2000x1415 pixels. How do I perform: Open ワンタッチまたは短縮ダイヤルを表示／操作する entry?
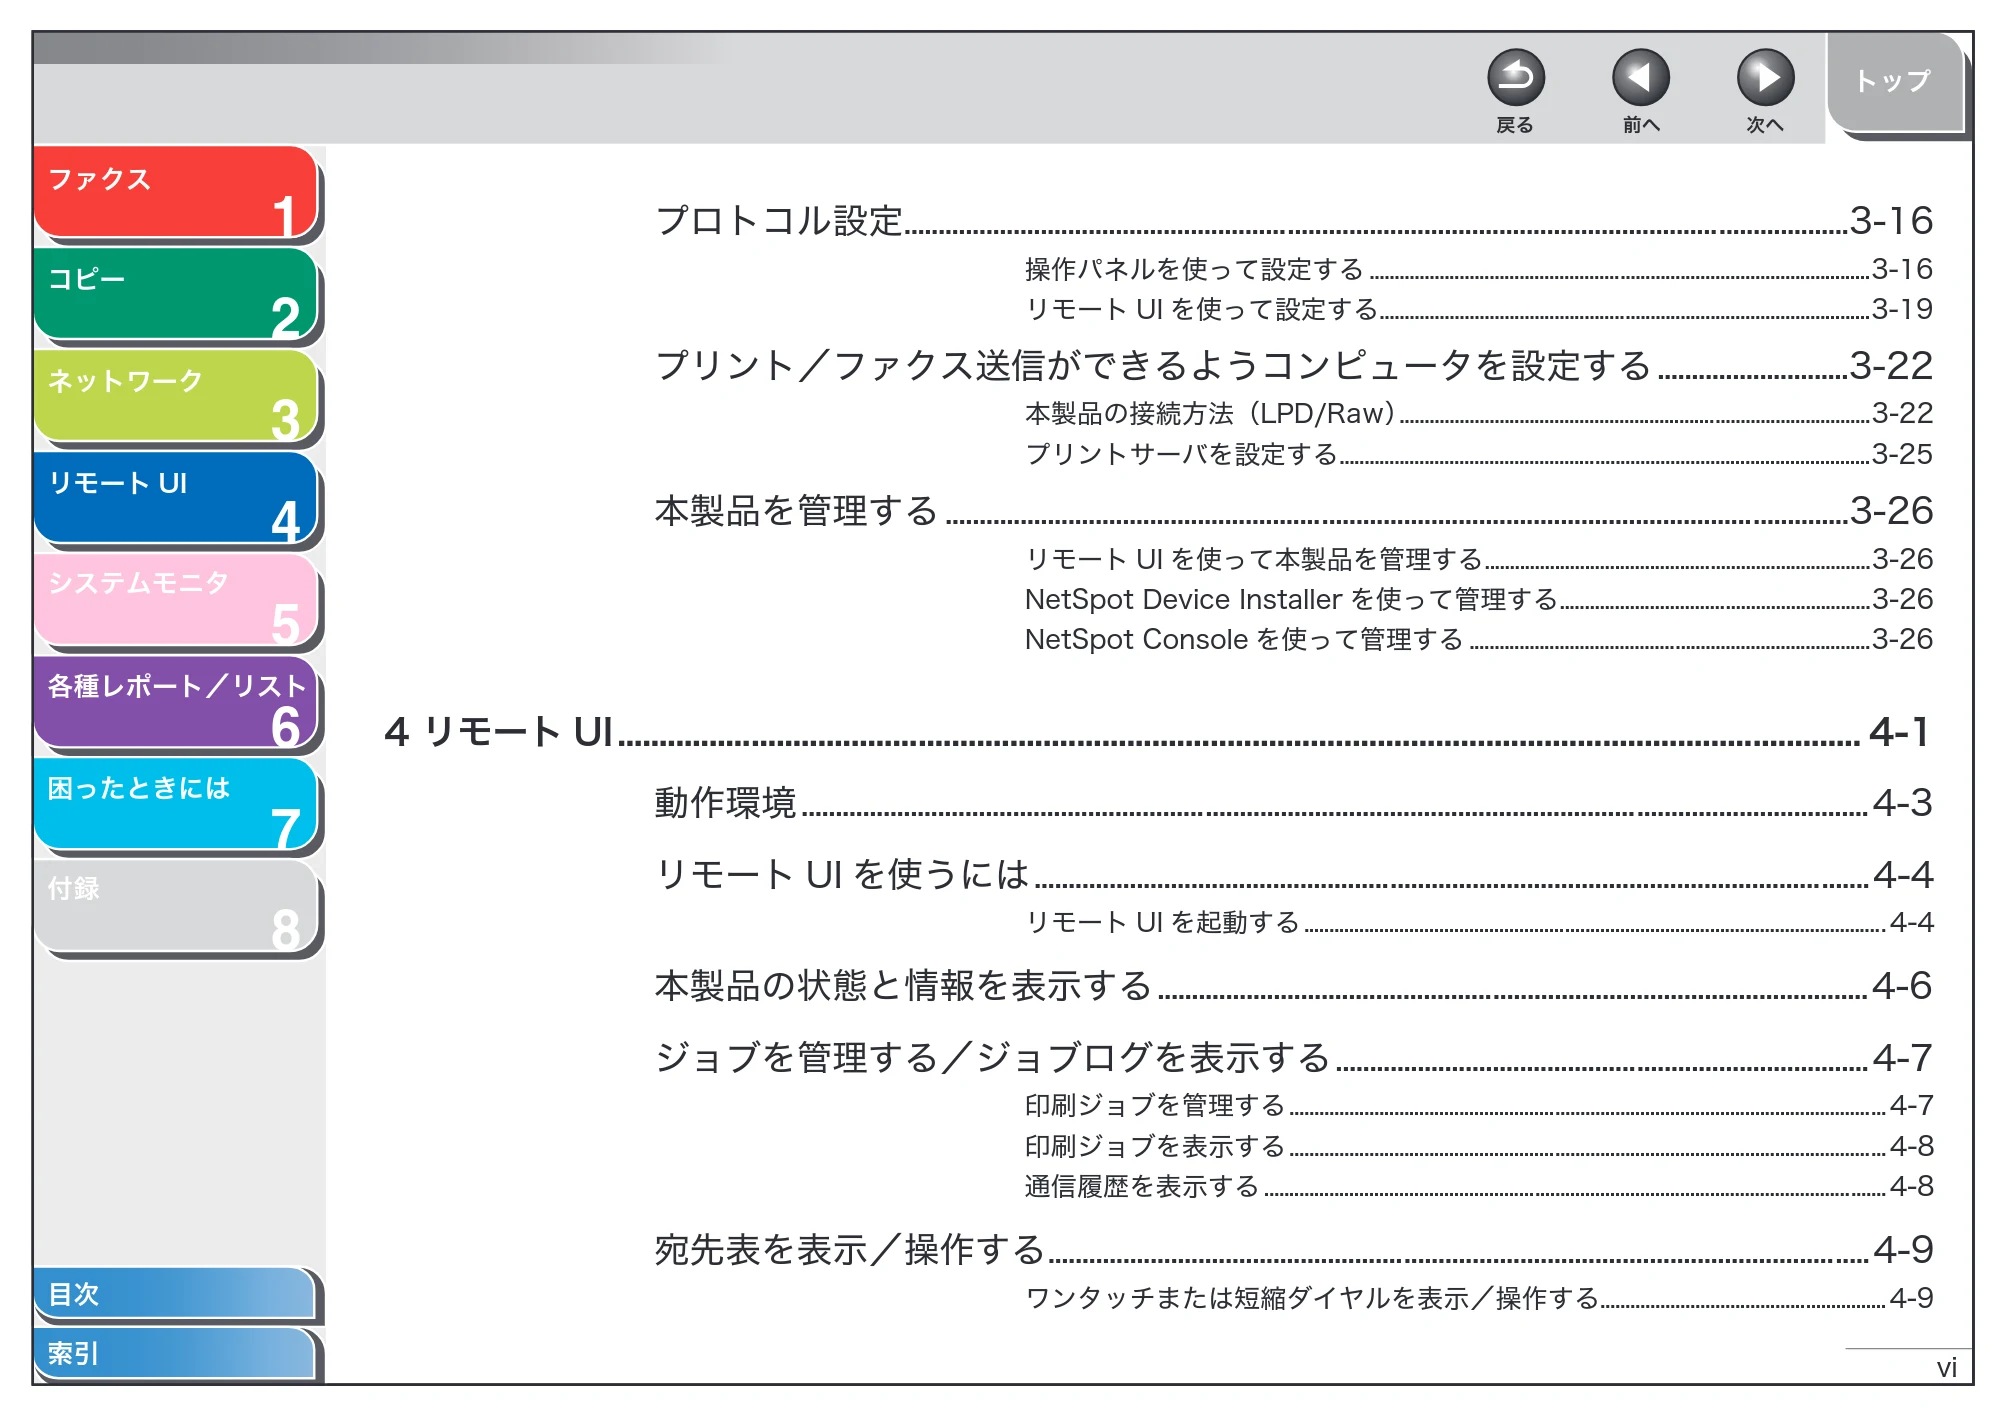1479,1298
